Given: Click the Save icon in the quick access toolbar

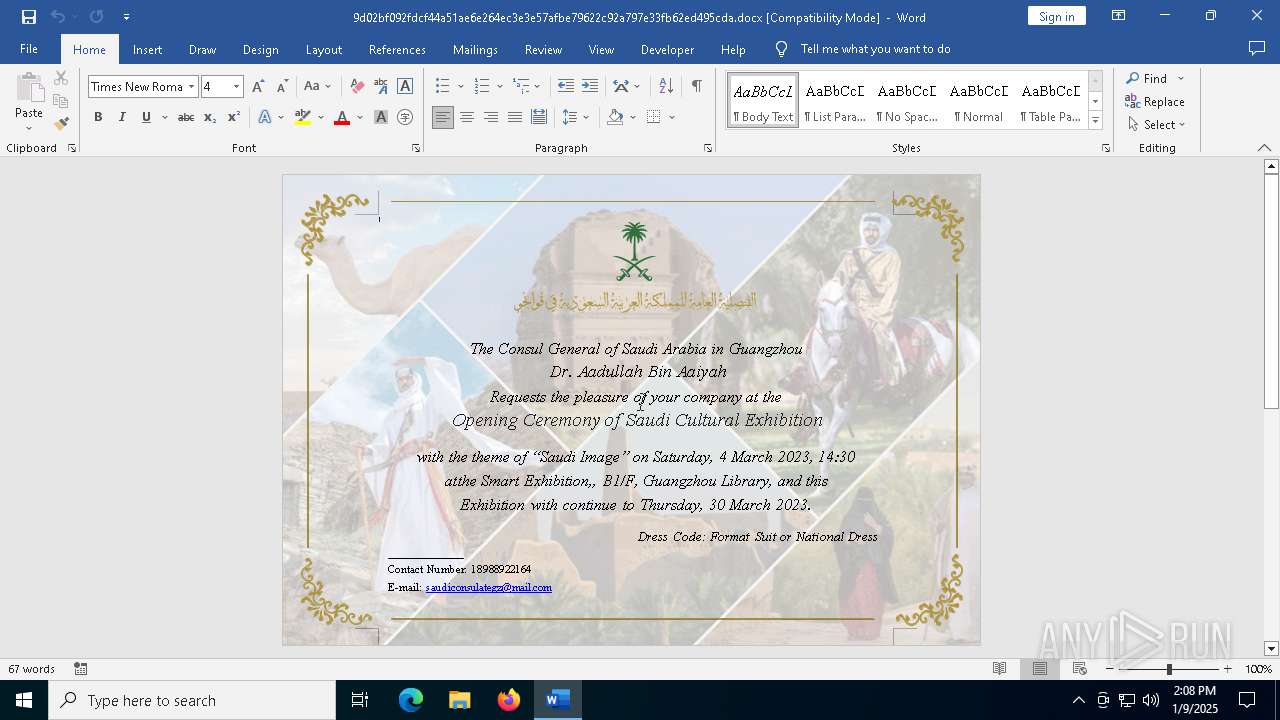Looking at the screenshot, I should (29, 17).
